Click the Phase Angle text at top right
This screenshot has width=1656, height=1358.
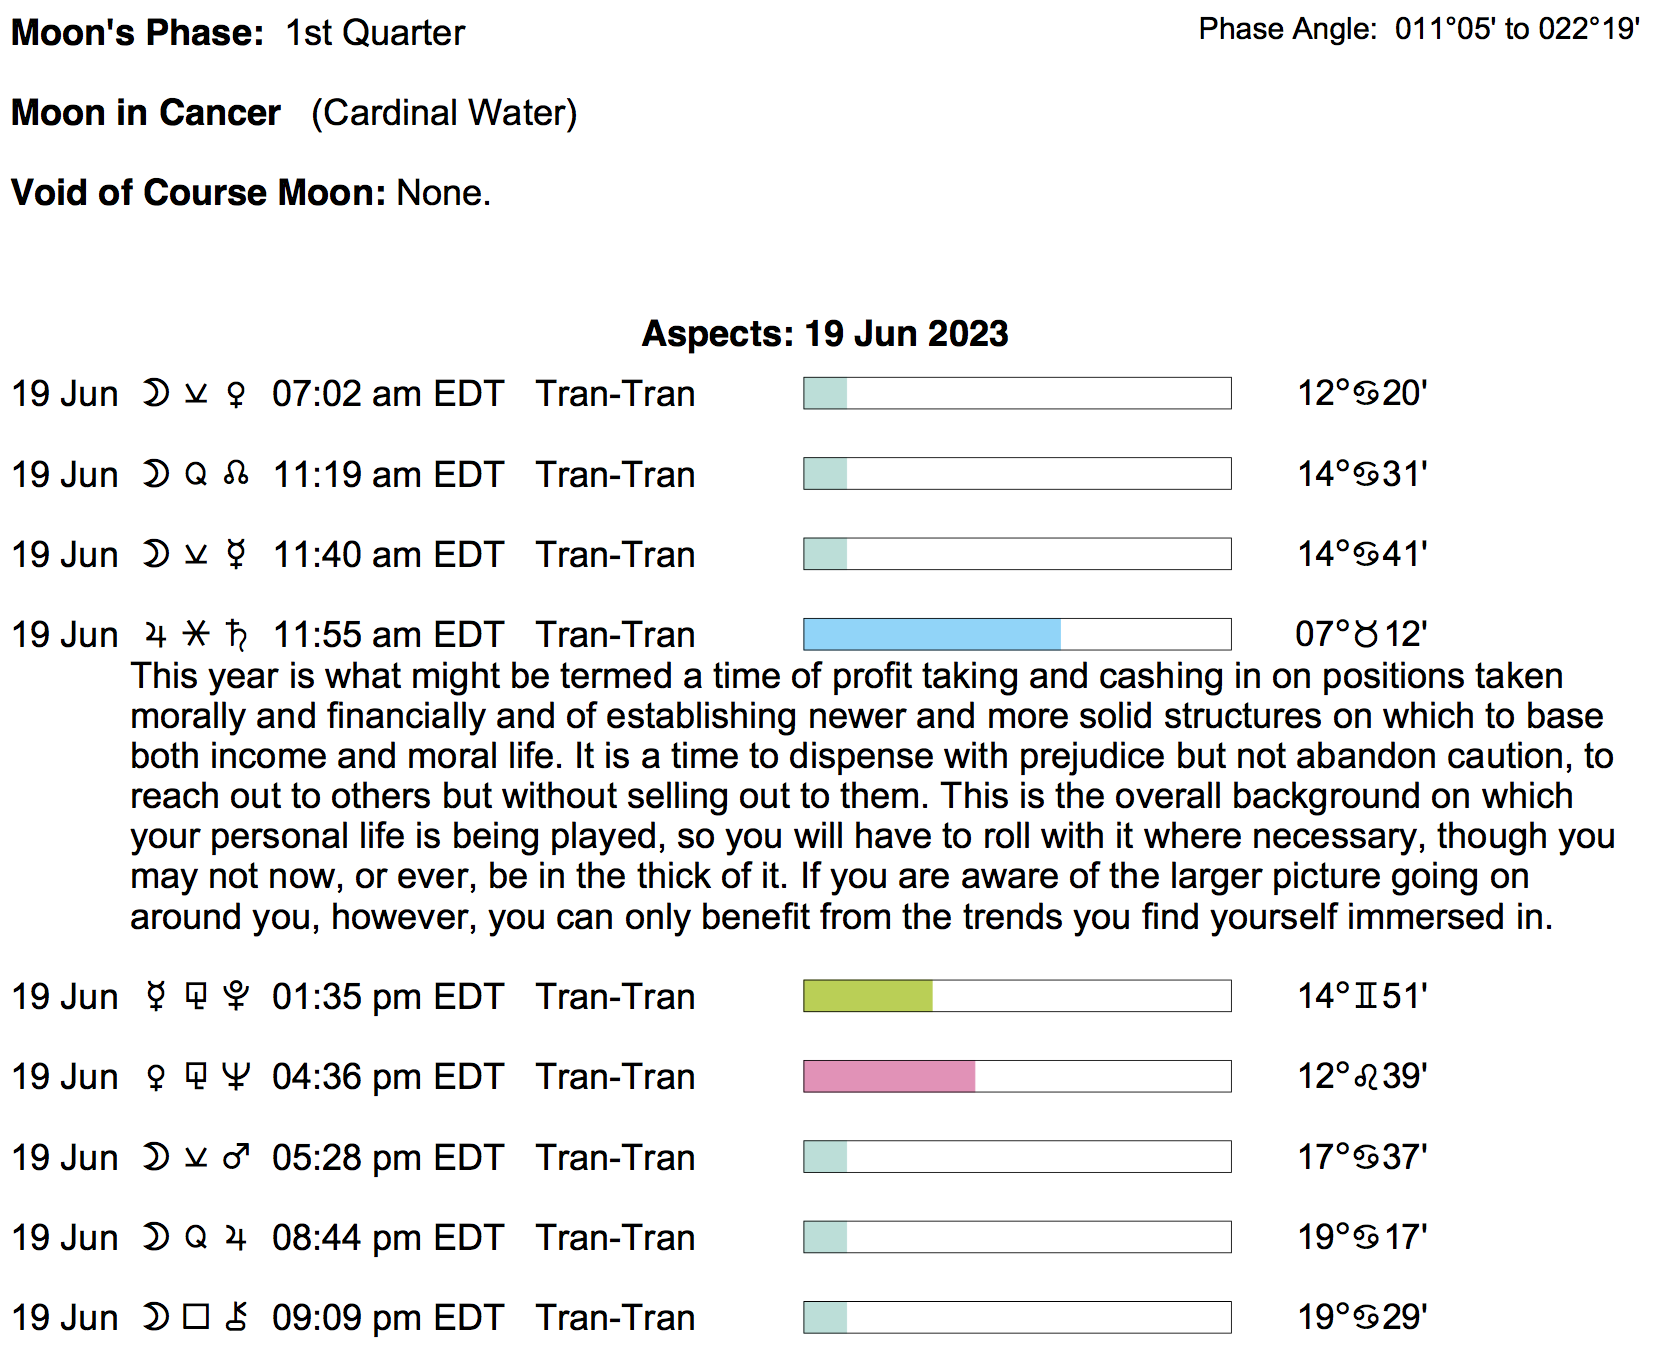(x=1419, y=29)
